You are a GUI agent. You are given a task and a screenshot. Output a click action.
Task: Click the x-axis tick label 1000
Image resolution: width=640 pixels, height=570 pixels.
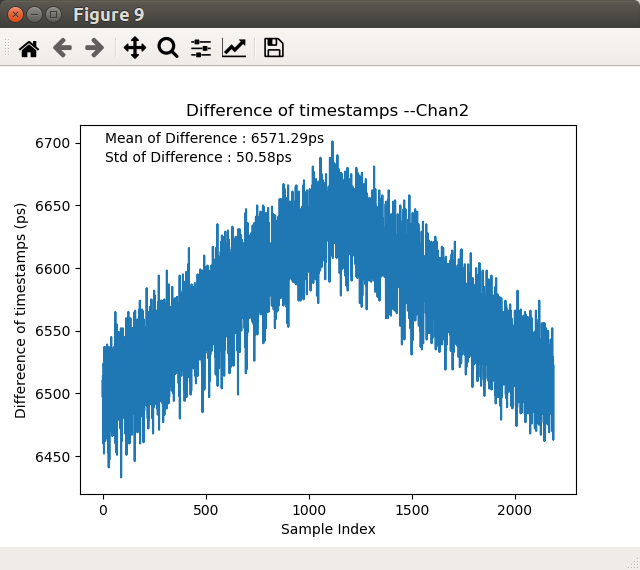coord(309,510)
